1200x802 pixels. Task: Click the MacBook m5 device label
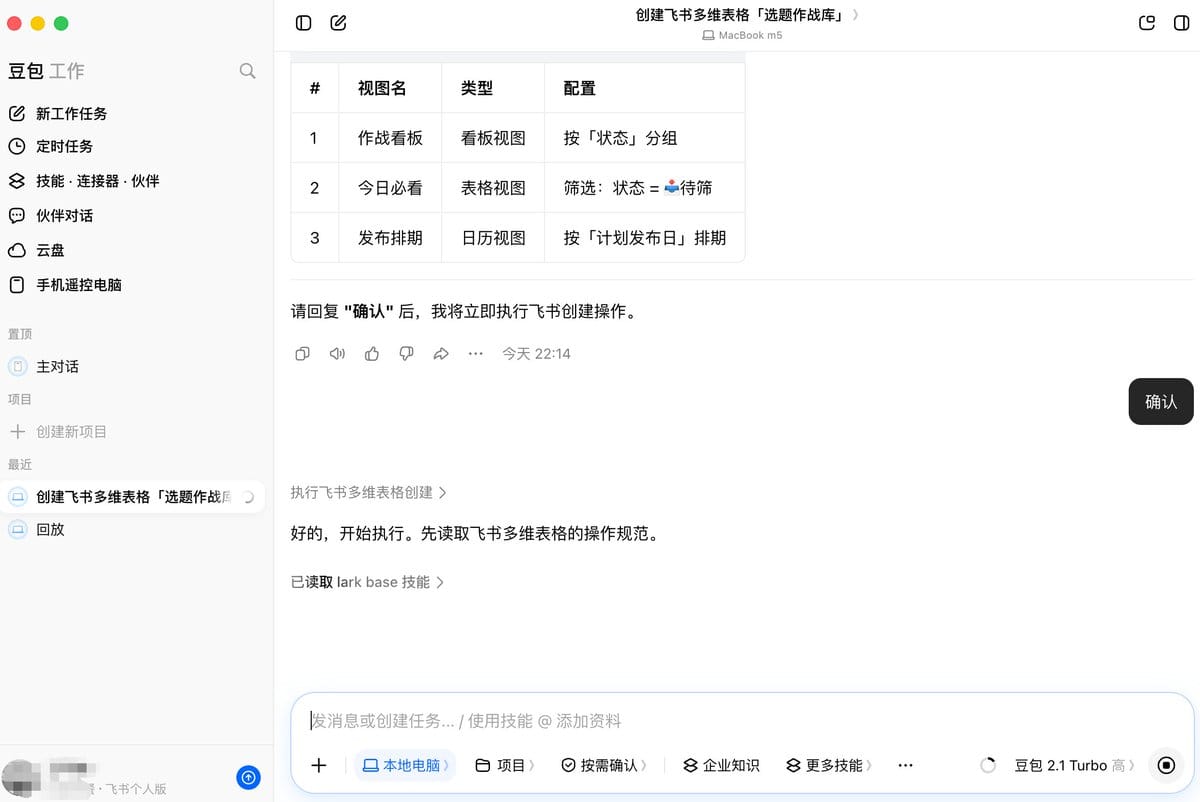(x=743, y=35)
